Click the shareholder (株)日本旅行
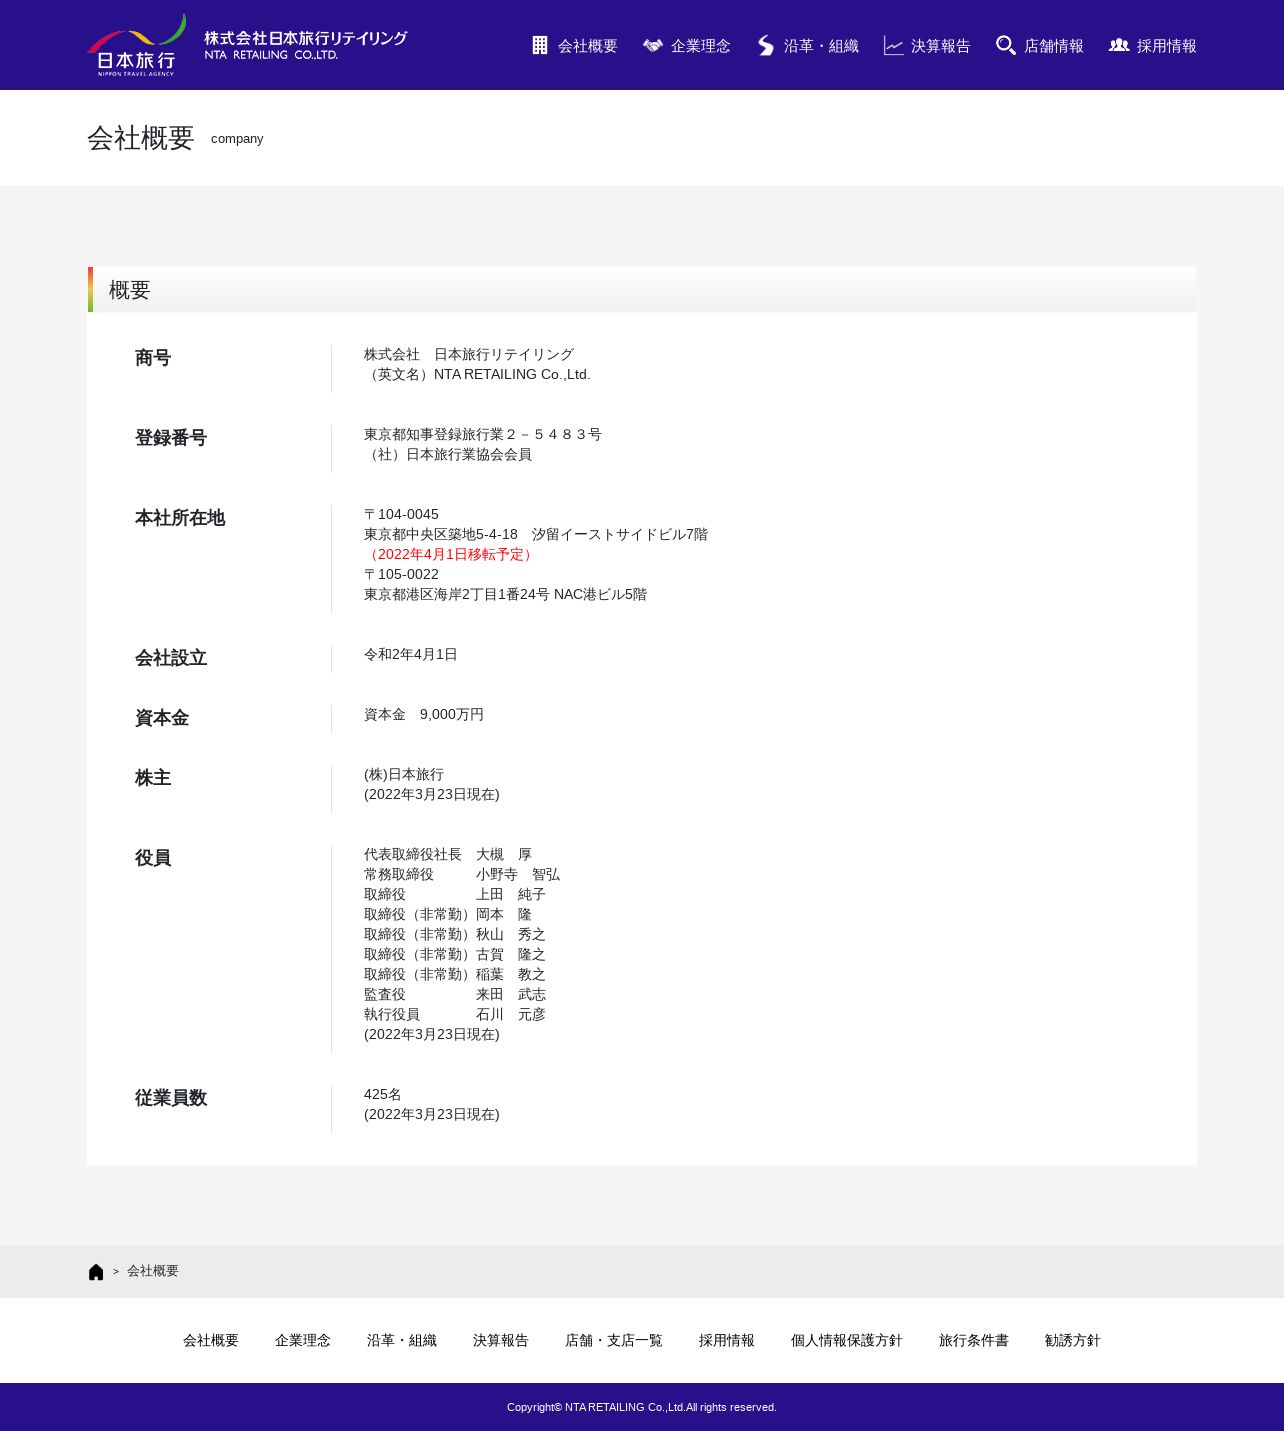Viewport: 1284px width, 1431px height. point(404,775)
